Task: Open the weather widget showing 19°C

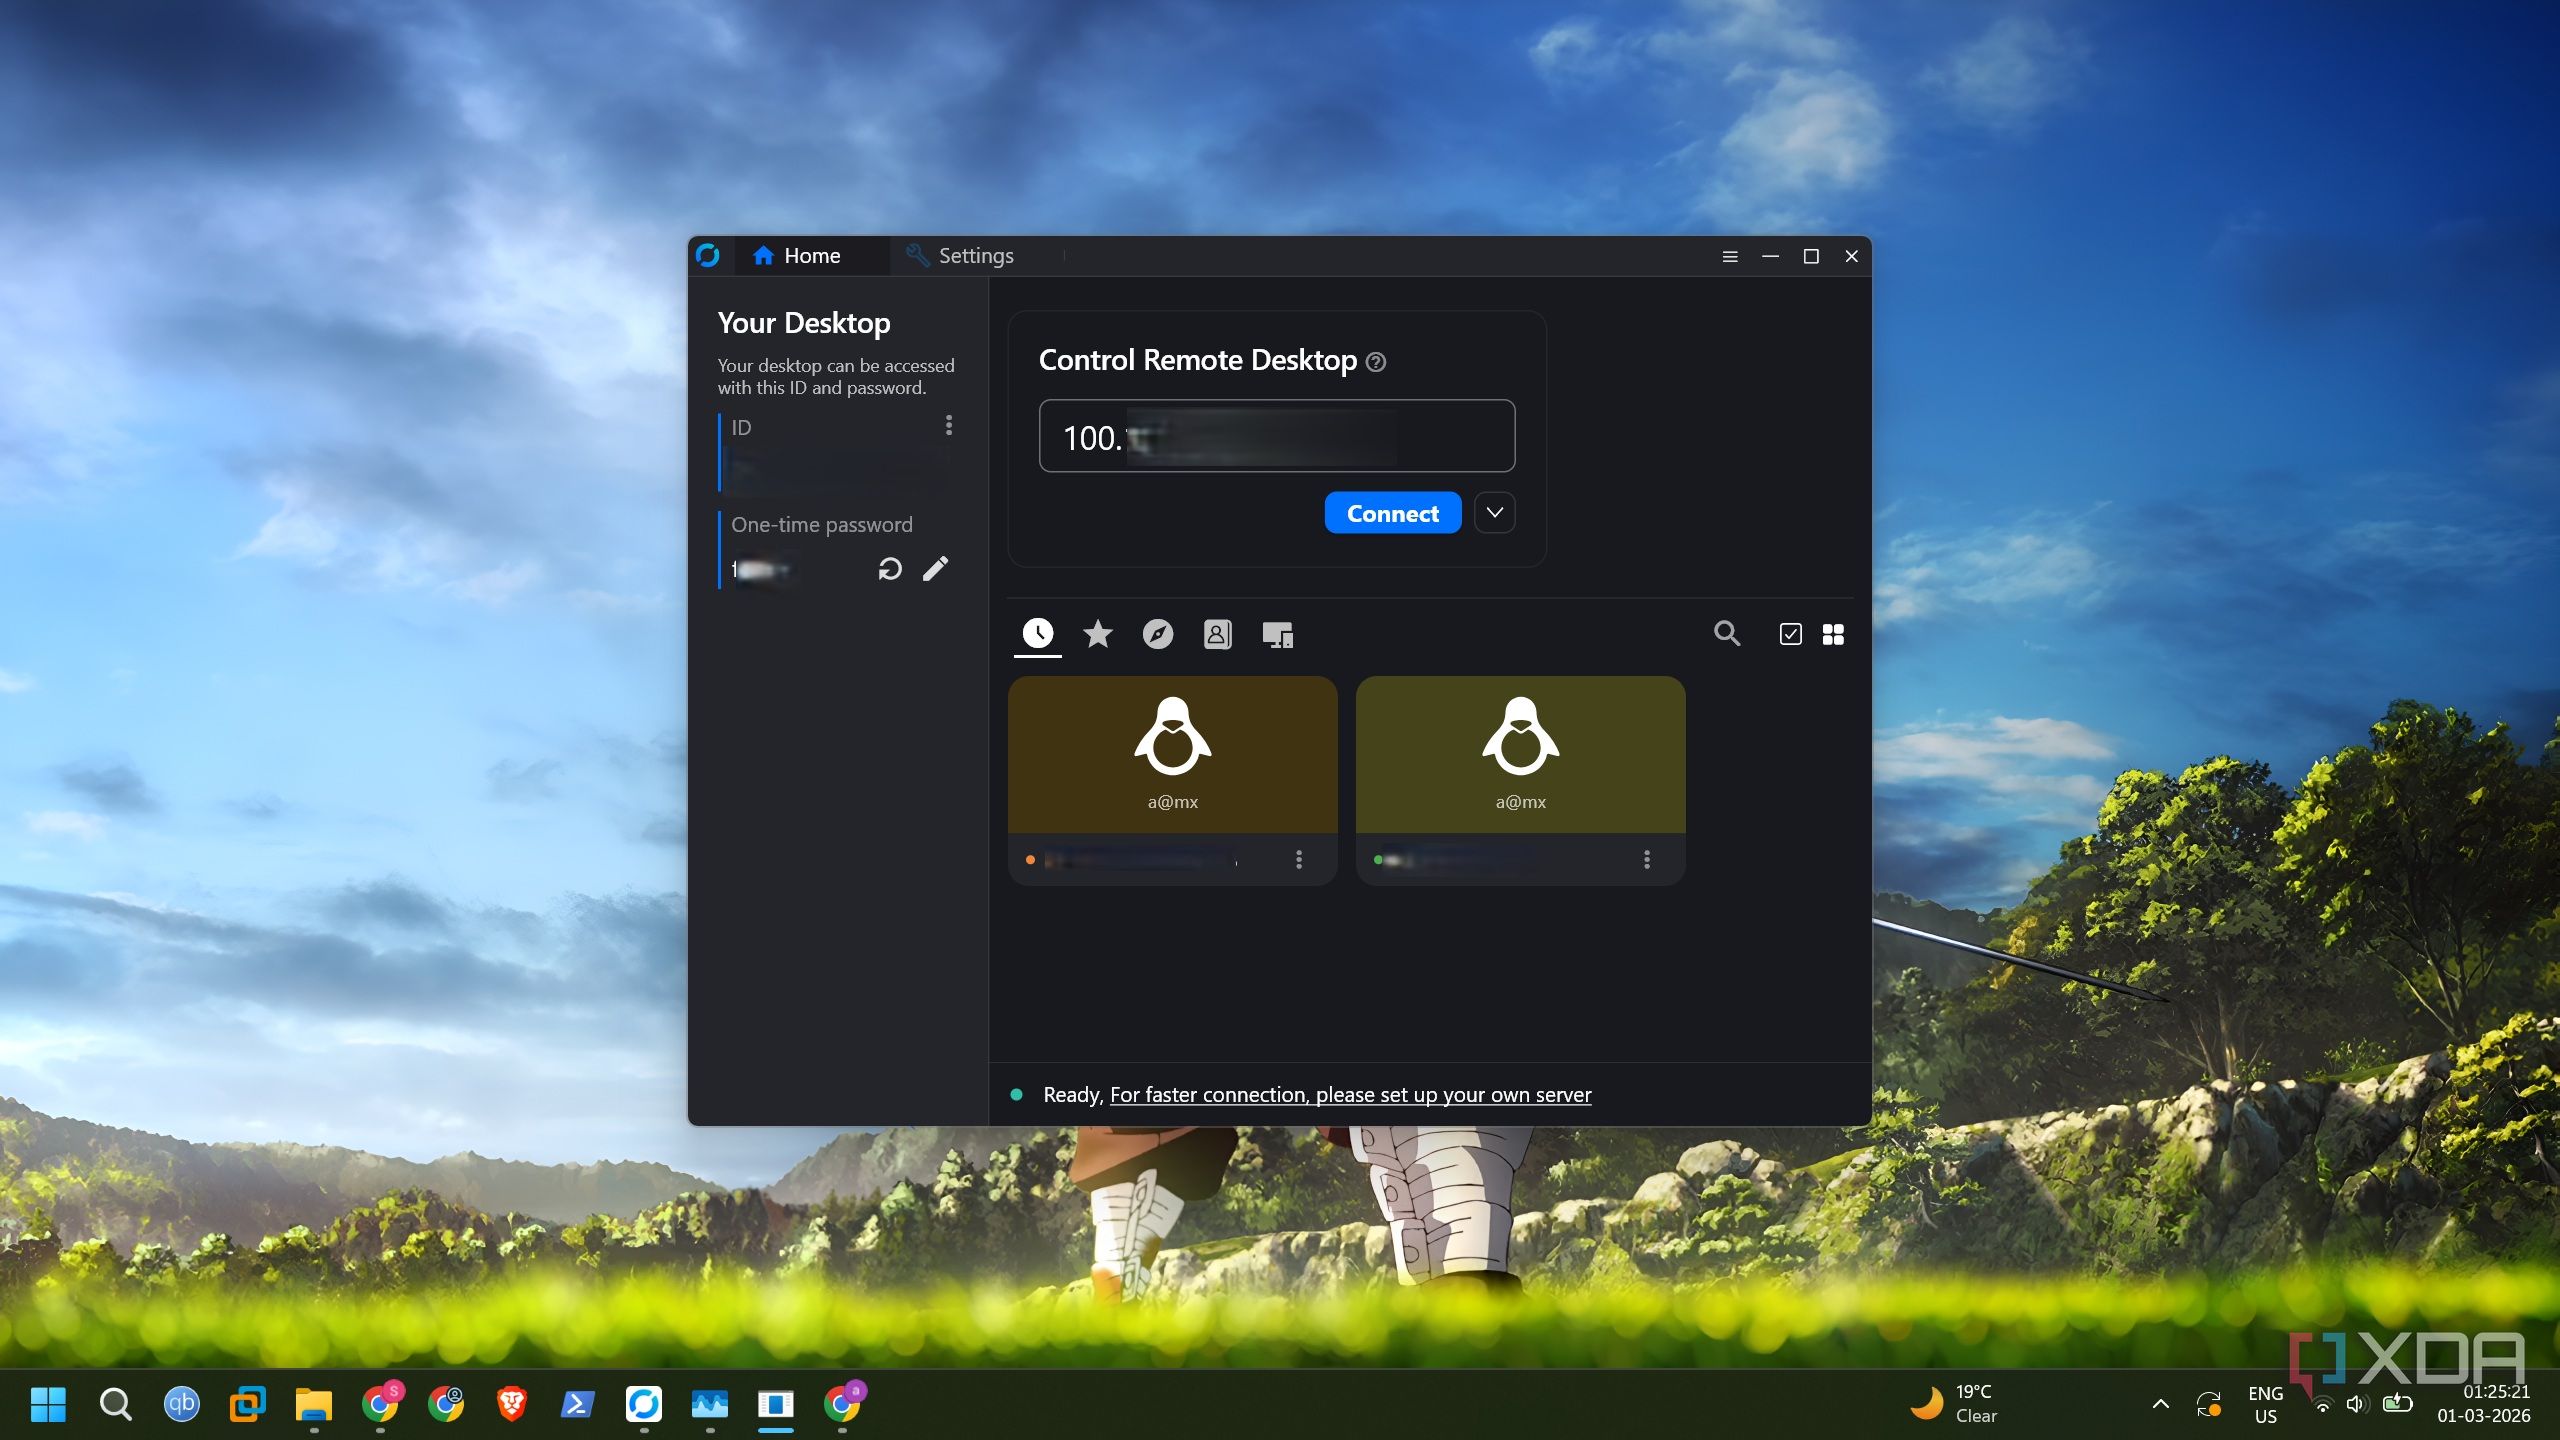Action: [1953, 1404]
